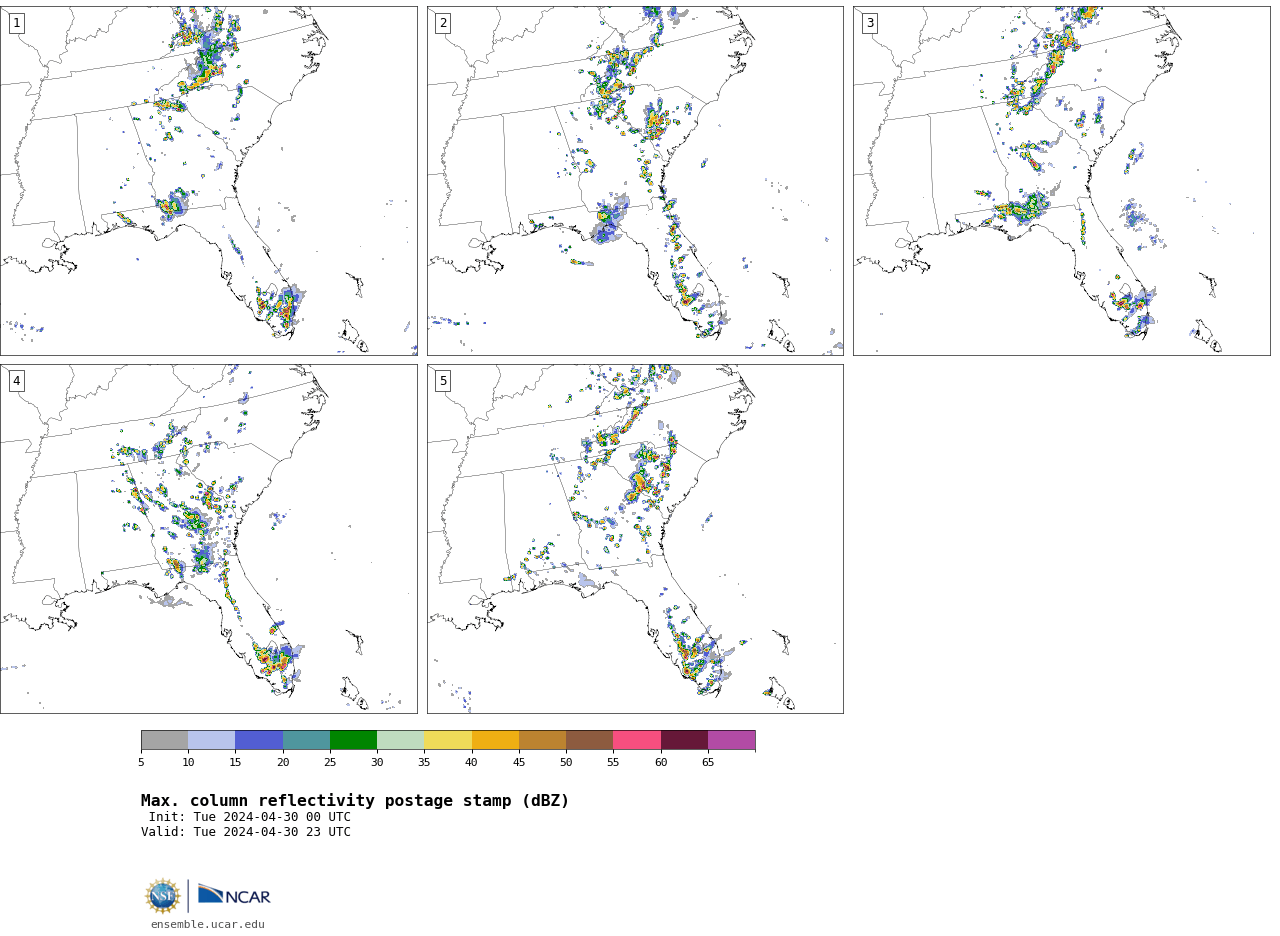Click the Init: Tue 2024-04-30 00 UTC text
The height and width of the screenshot is (936, 1280).
pos(250,817)
